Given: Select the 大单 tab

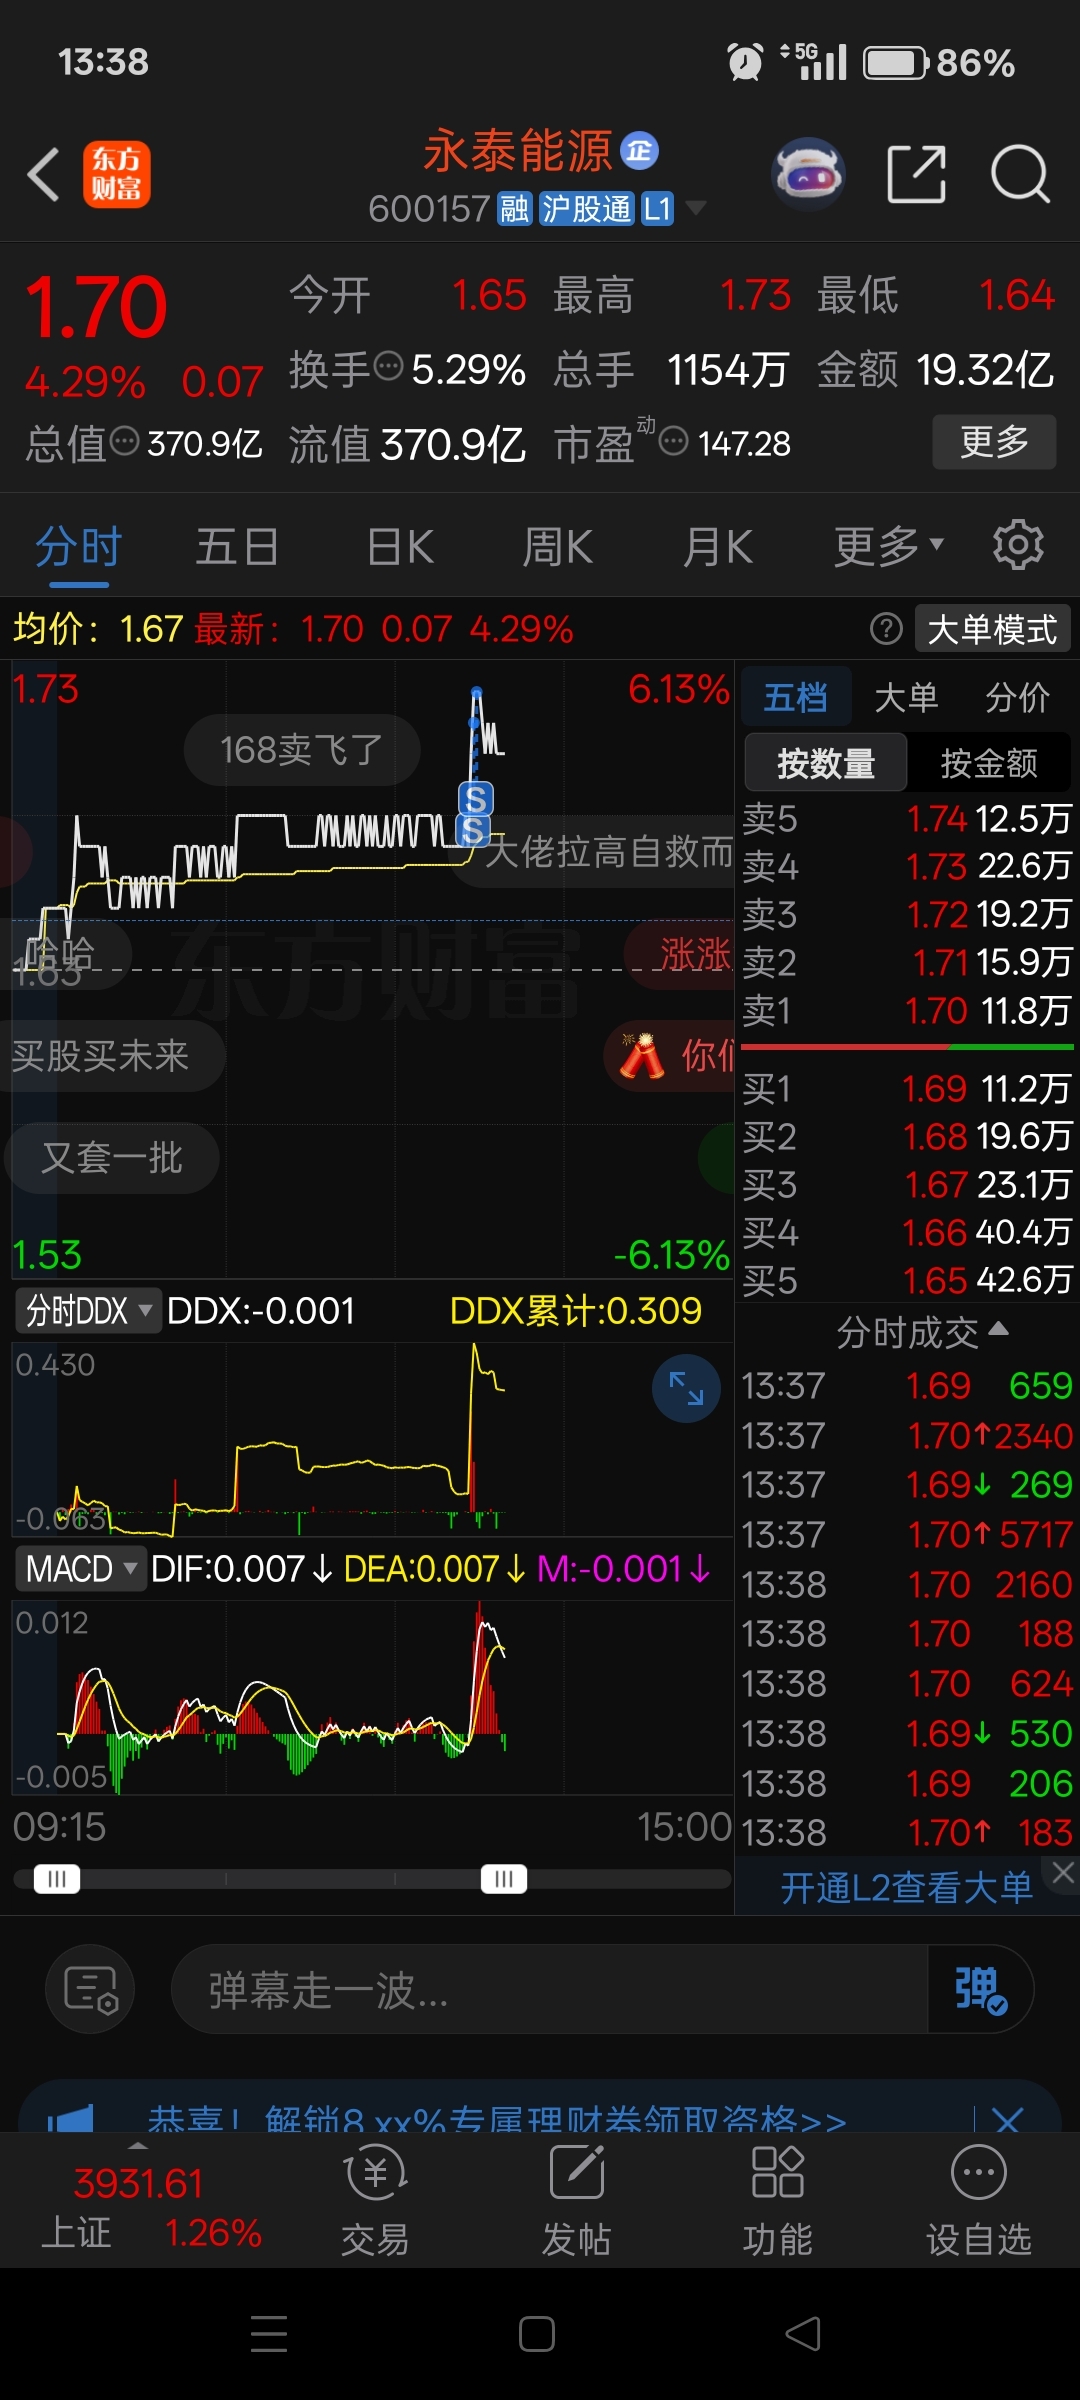Looking at the screenshot, I should [906, 696].
